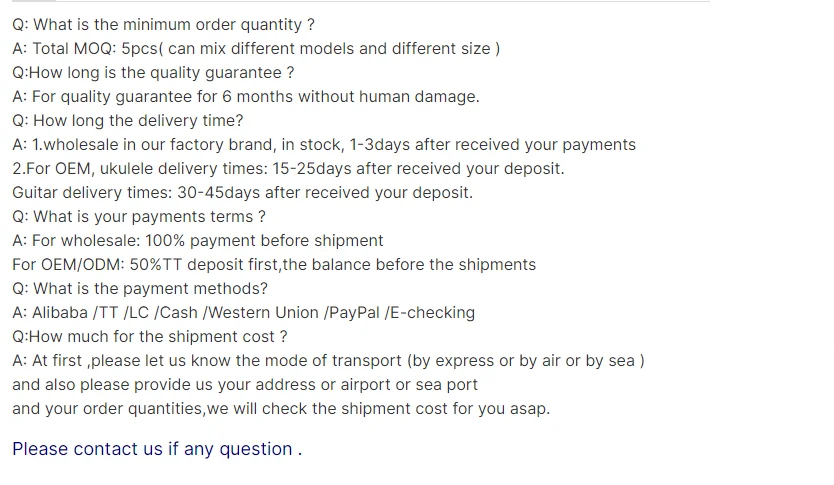Click the minimum order quantity question
834x485 pixels.
(x=163, y=24)
